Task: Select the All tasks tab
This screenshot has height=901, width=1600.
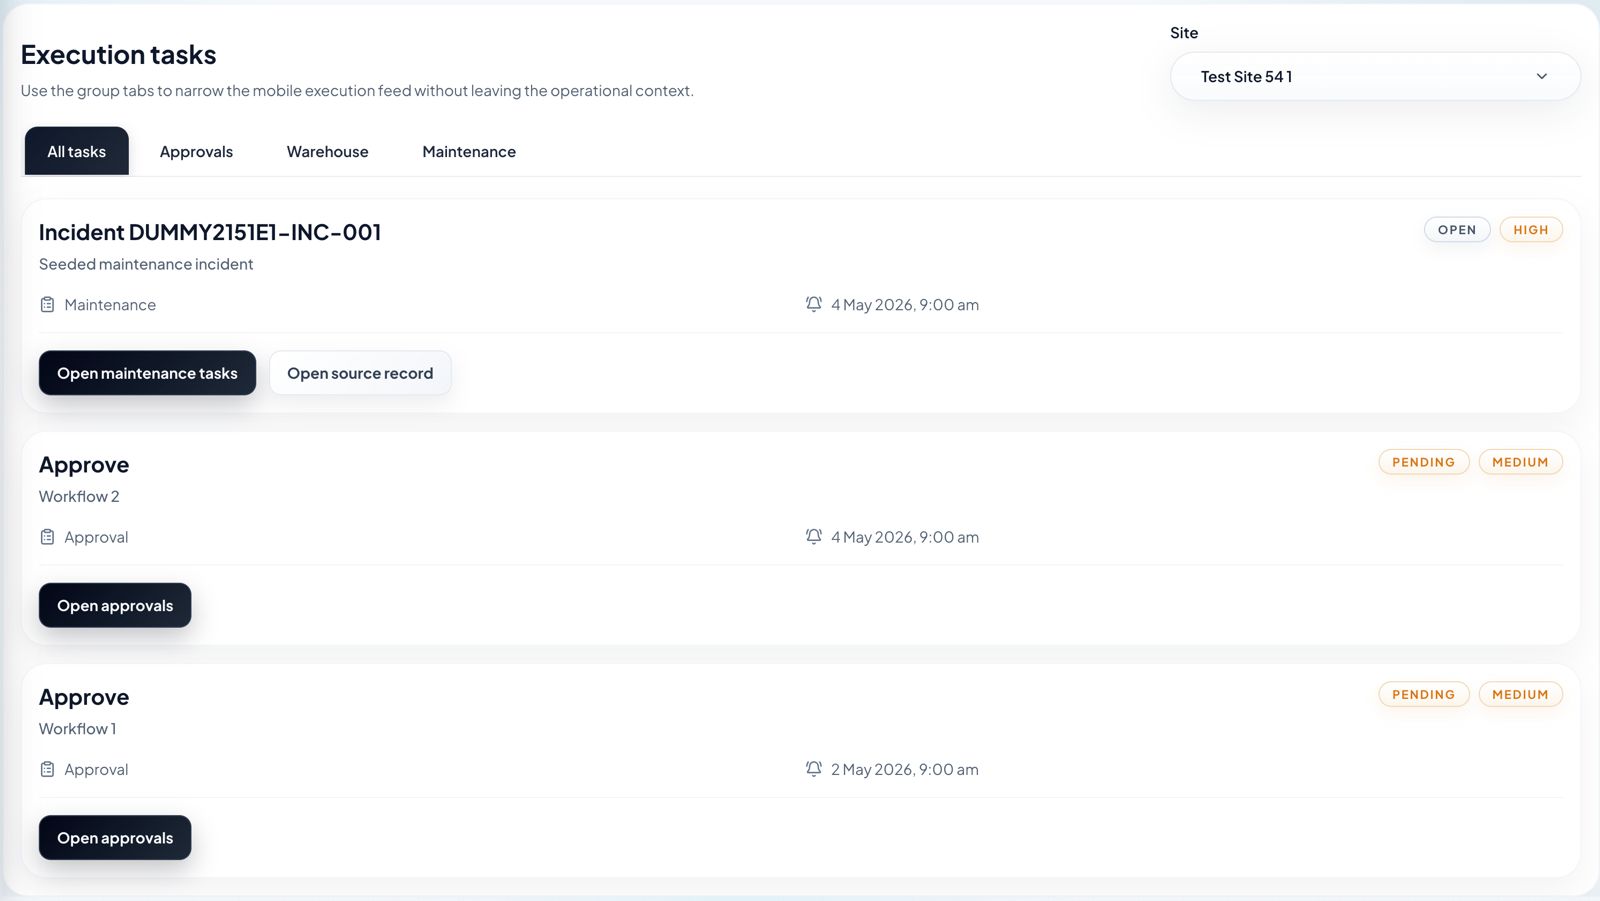Action: (77, 151)
